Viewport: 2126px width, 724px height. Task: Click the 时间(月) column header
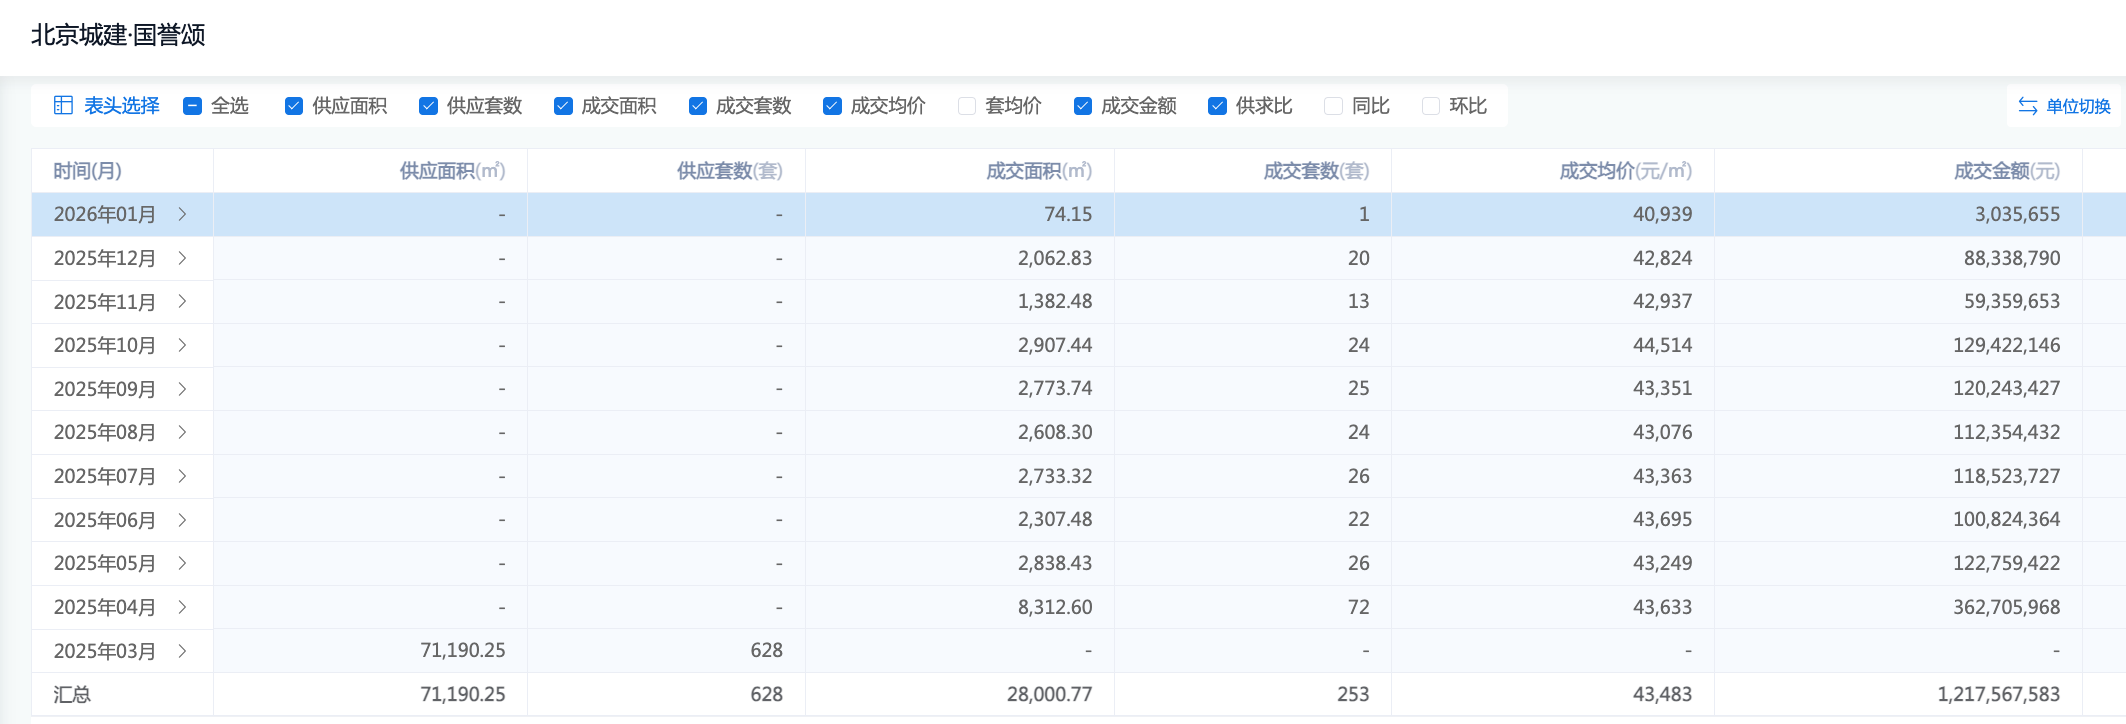(88, 171)
